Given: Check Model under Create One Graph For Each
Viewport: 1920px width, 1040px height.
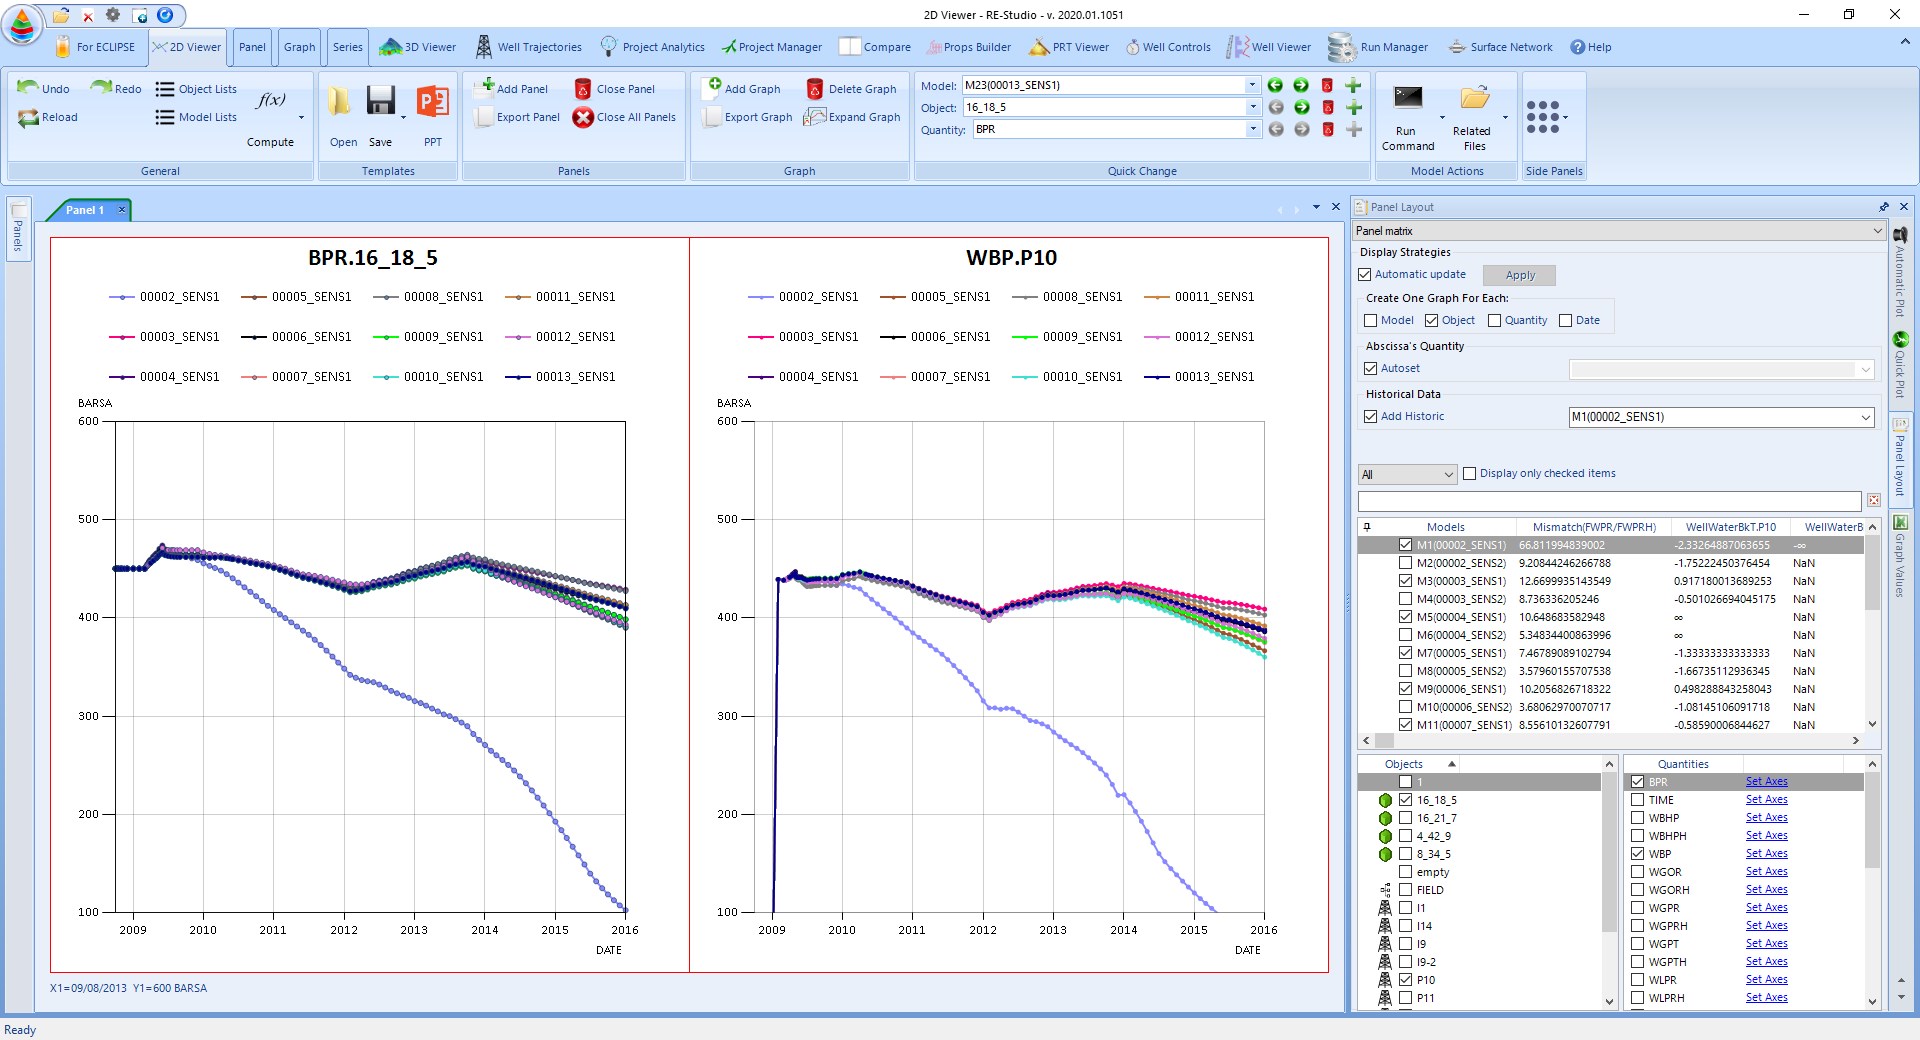Looking at the screenshot, I should click(1371, 320).
